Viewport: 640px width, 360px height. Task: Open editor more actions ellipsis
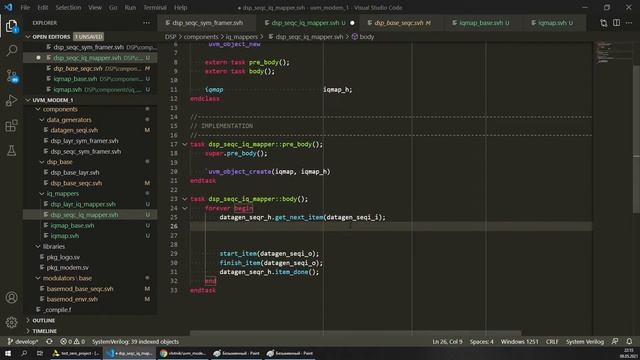tap(629, 23)
